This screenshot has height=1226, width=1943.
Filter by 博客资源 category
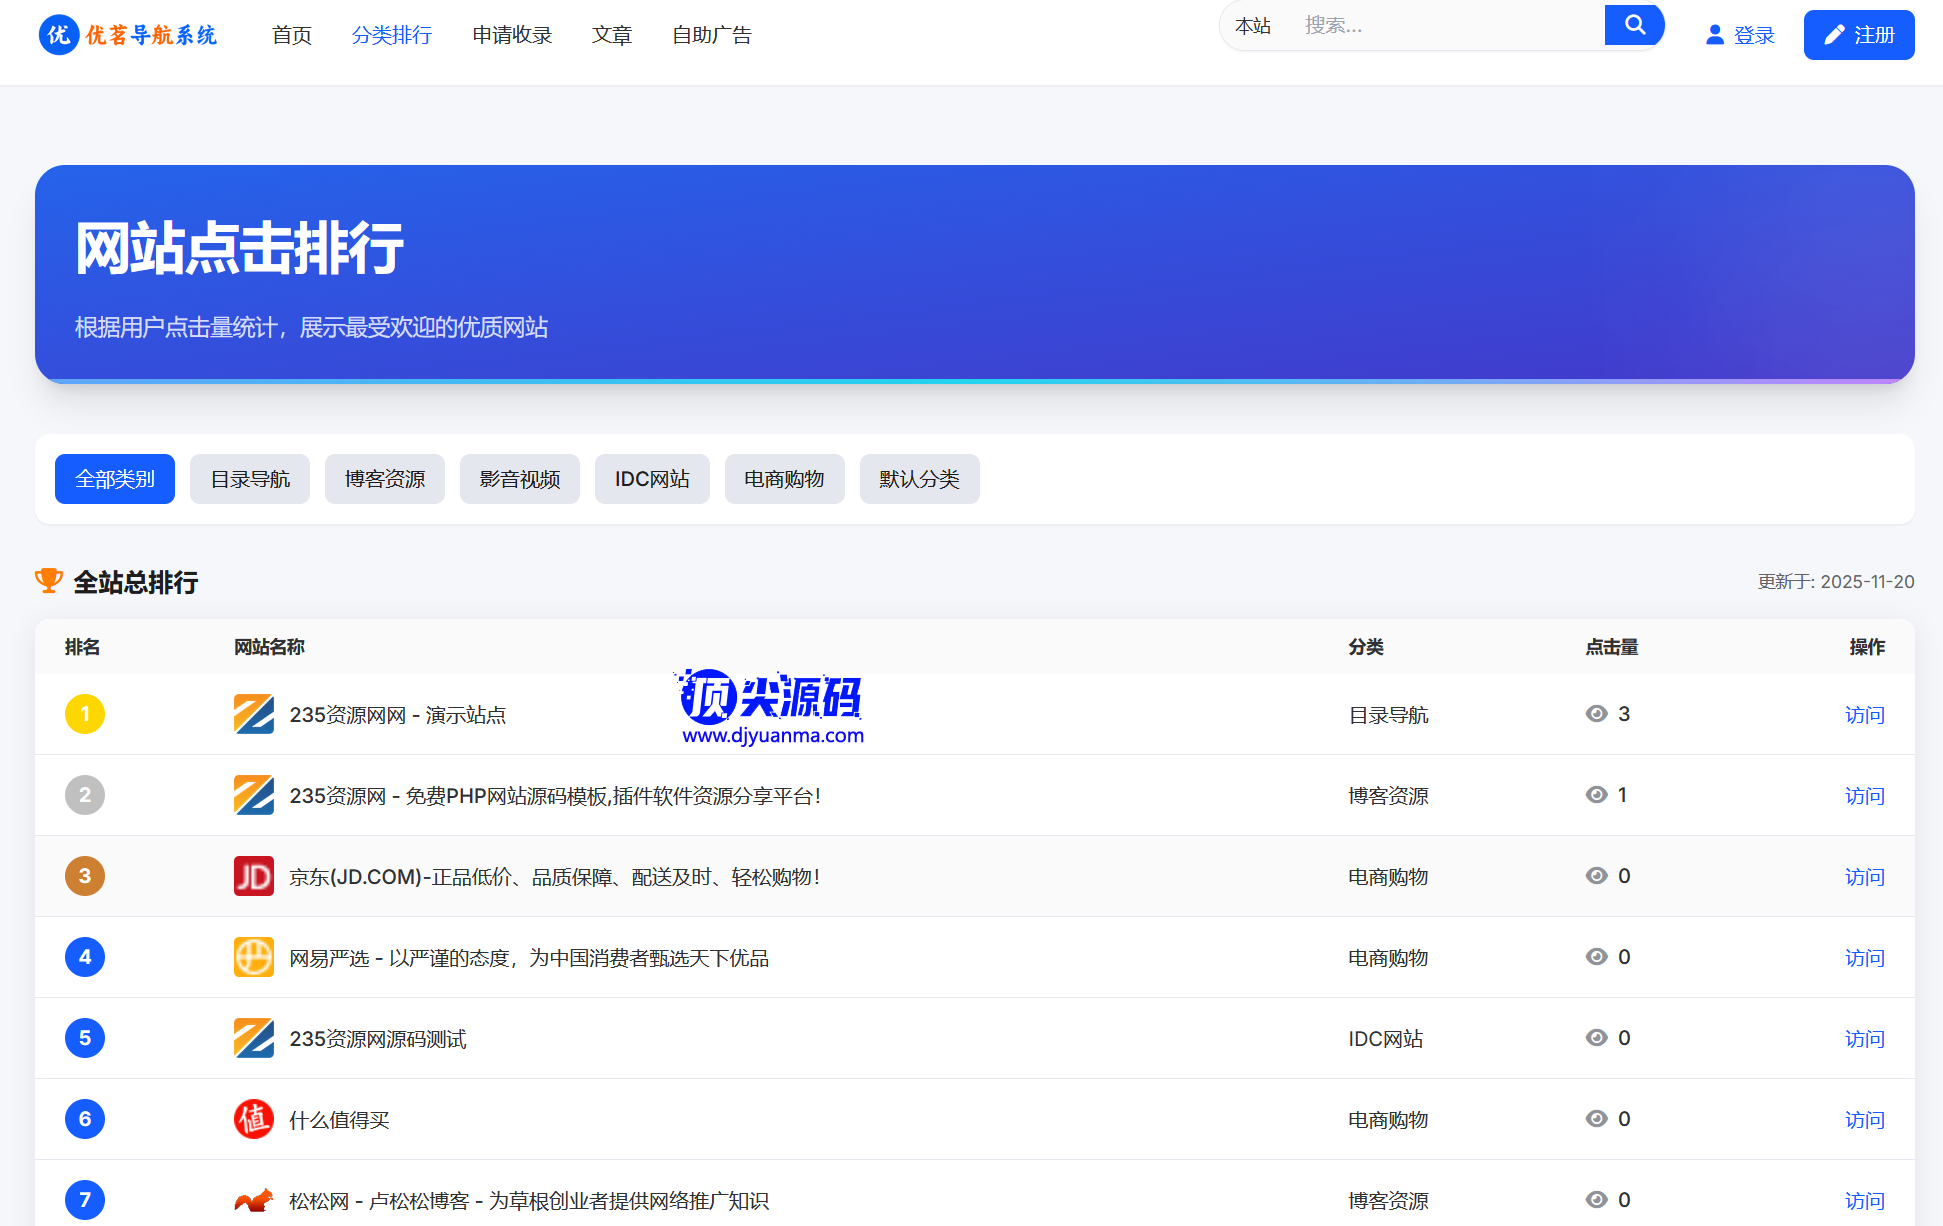click(x=385, y=479)
